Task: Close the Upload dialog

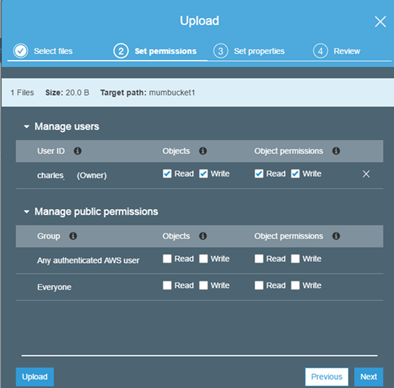Action: coord(380,22)
